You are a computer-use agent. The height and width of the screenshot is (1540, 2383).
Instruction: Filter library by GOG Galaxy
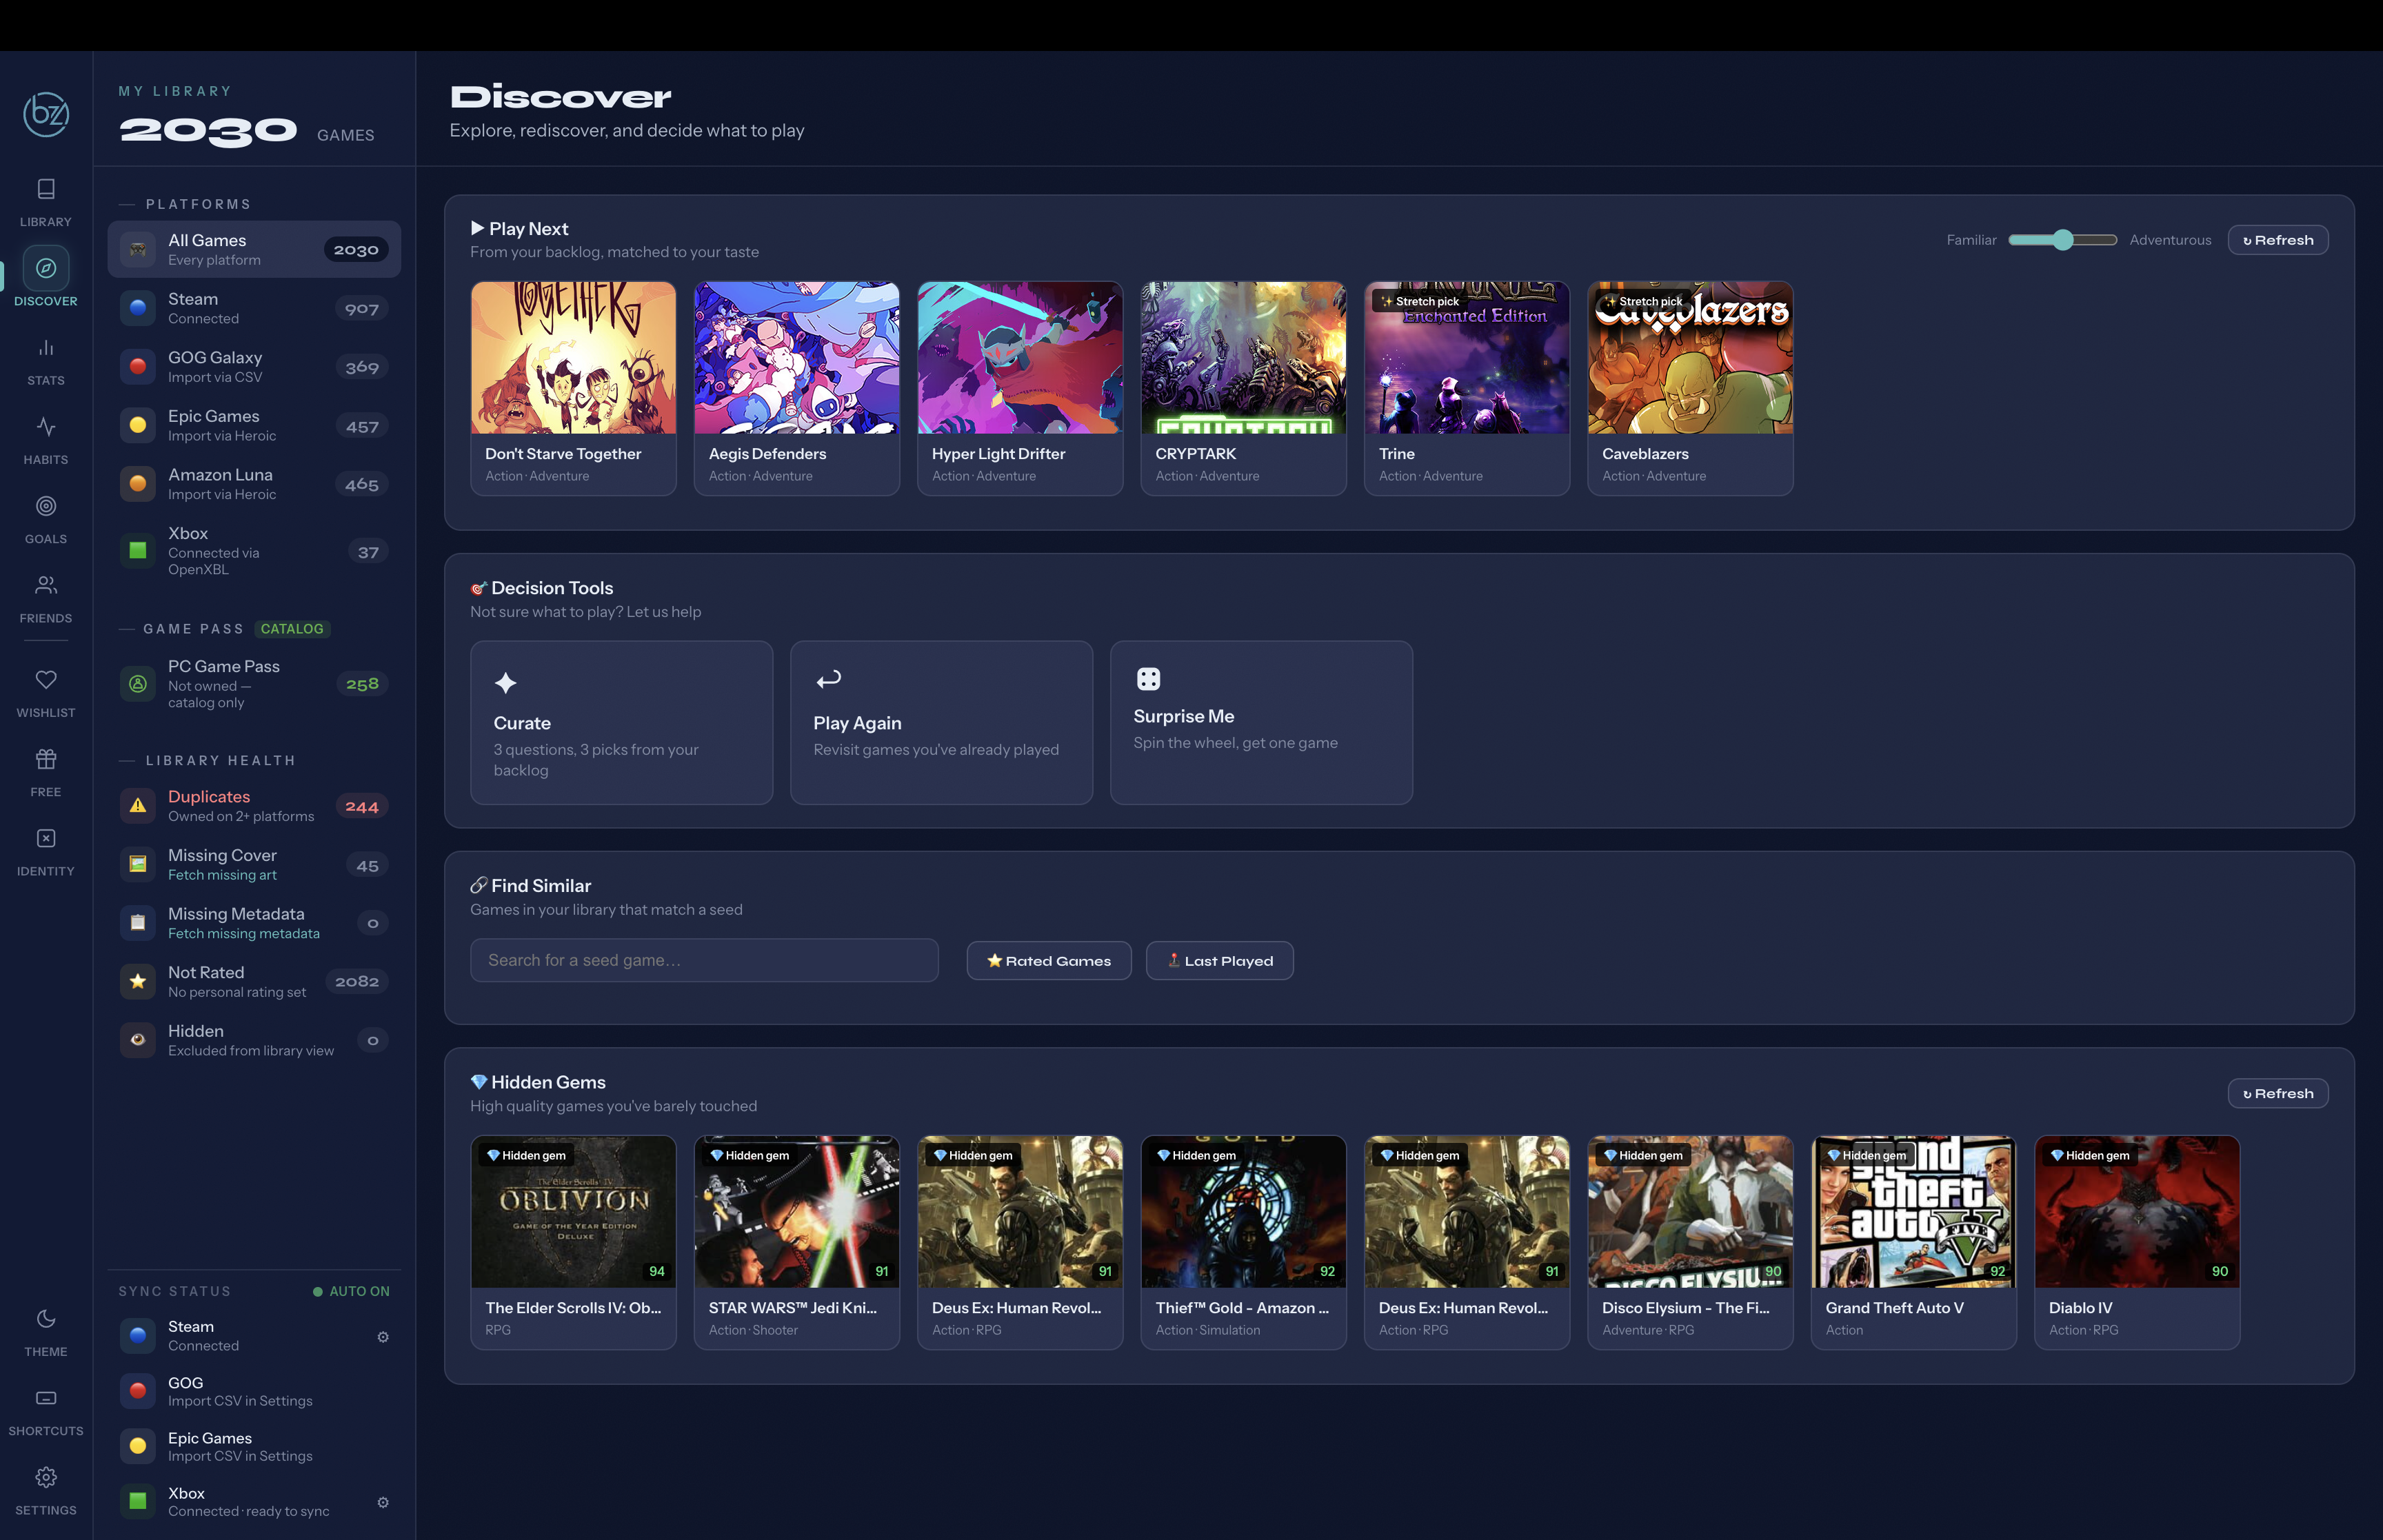click(254, 367)
